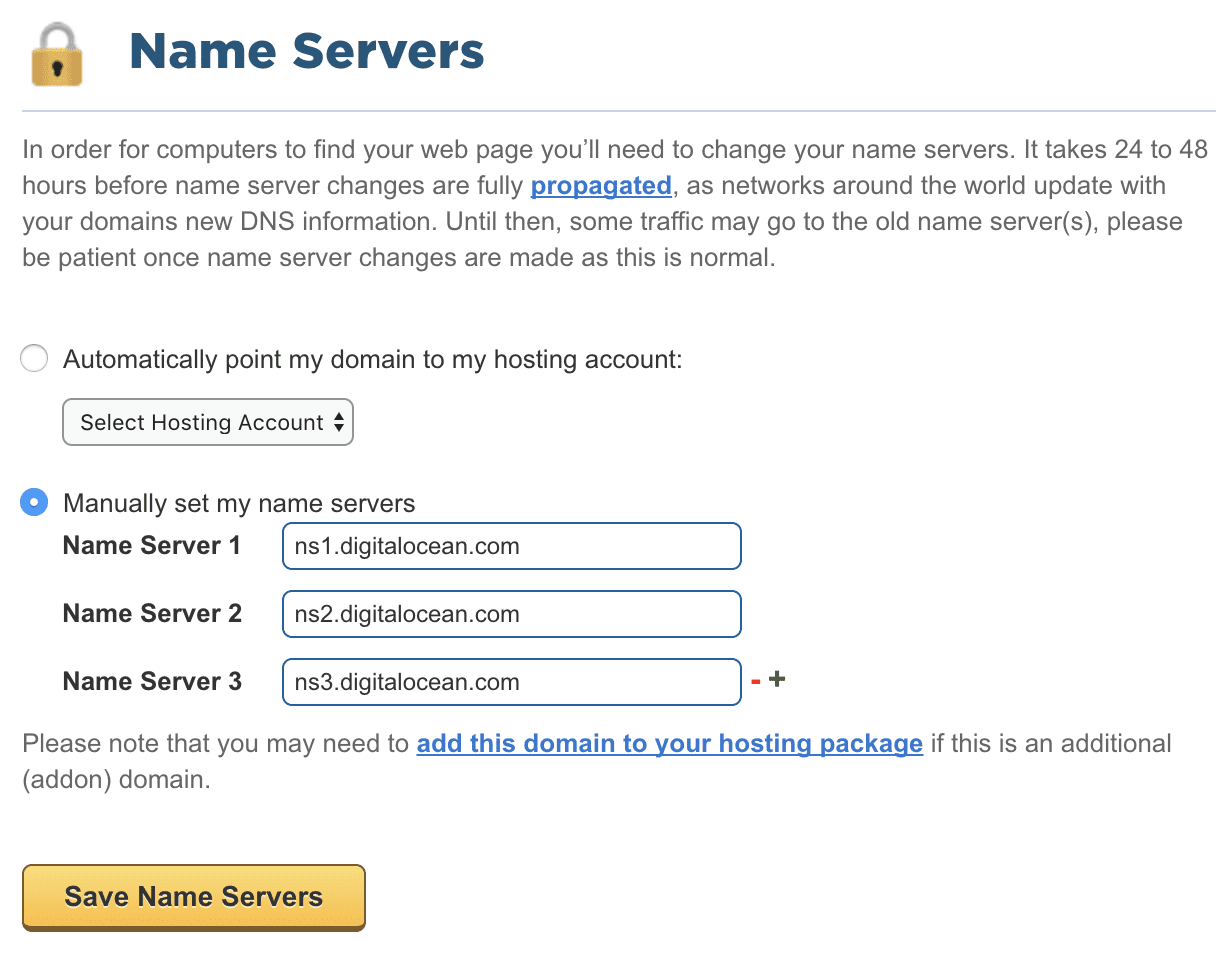Follow the 'add this domain to your hosting package' link
This screenshot has width=1232, height=980.
(x=669, y=743)
